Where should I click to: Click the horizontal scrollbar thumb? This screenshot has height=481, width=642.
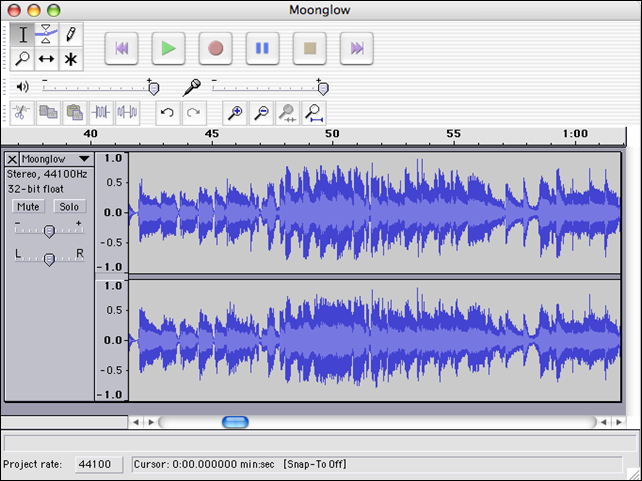click(235, 422)
